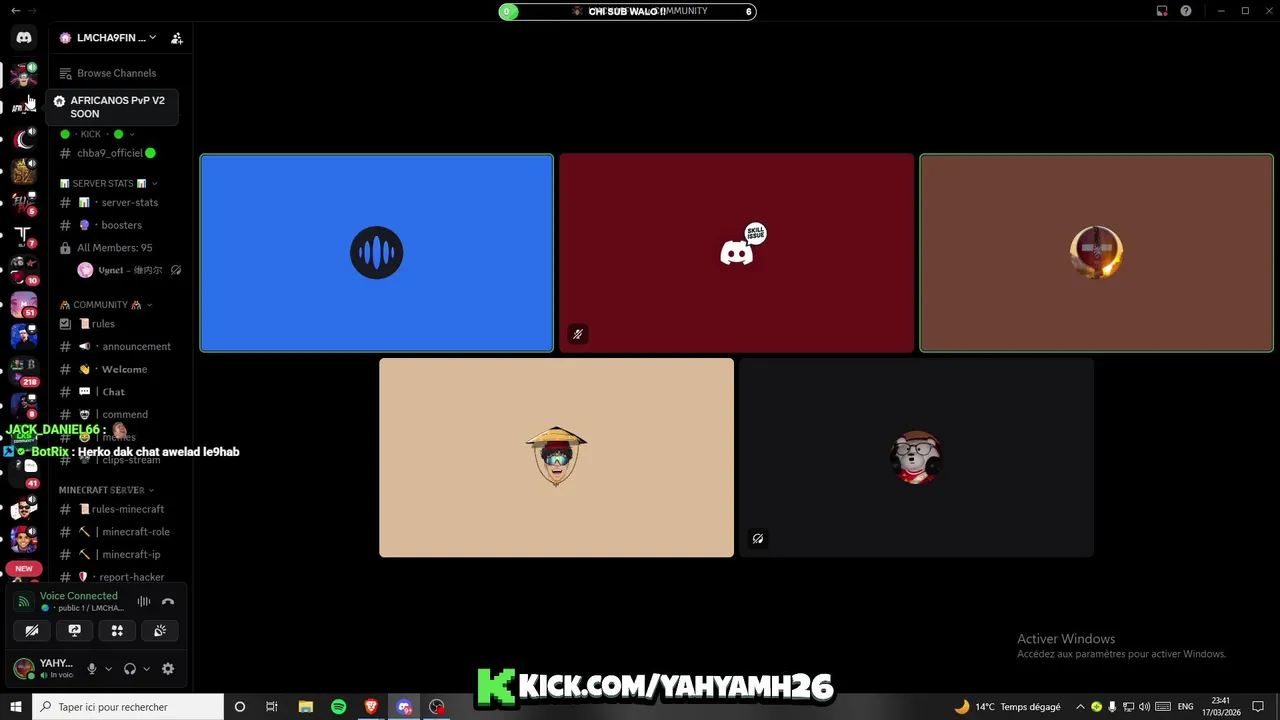Open Discord direct messages home icon
The width and height of the screenshot is (1280, 720).
[x=24, y=38]
